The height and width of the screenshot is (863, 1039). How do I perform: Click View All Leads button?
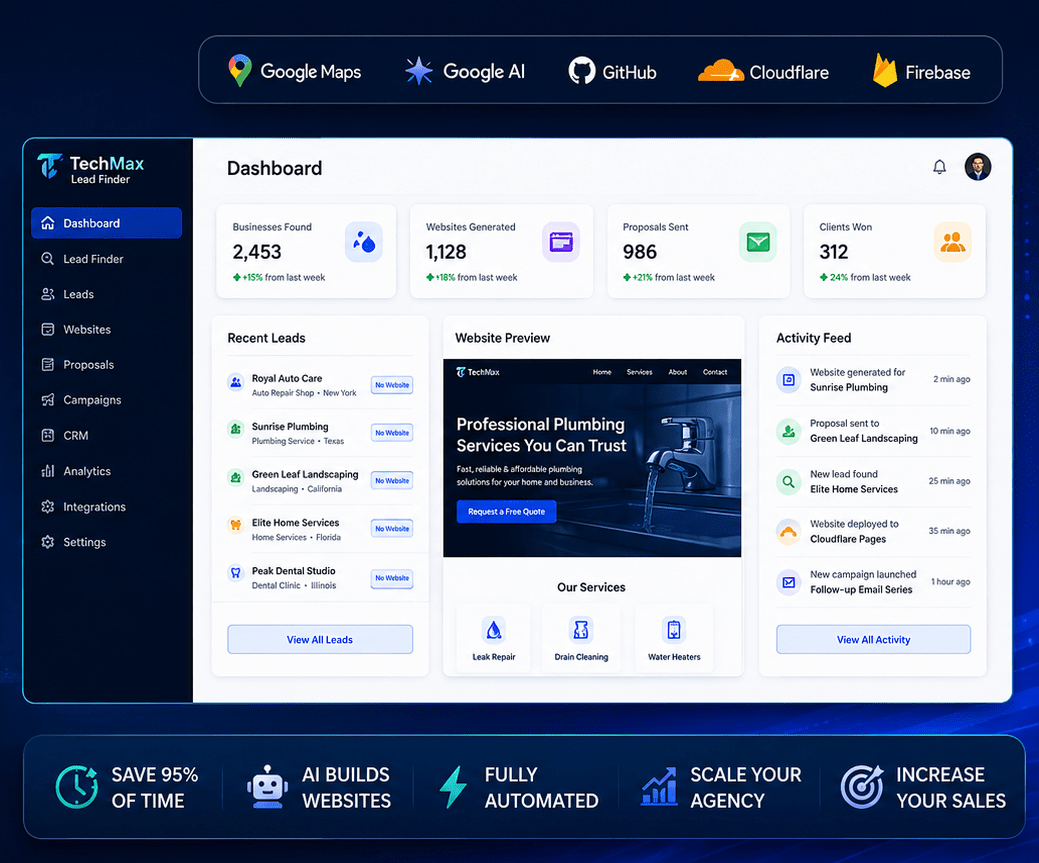pyautogui.click(x=320, y=639)
